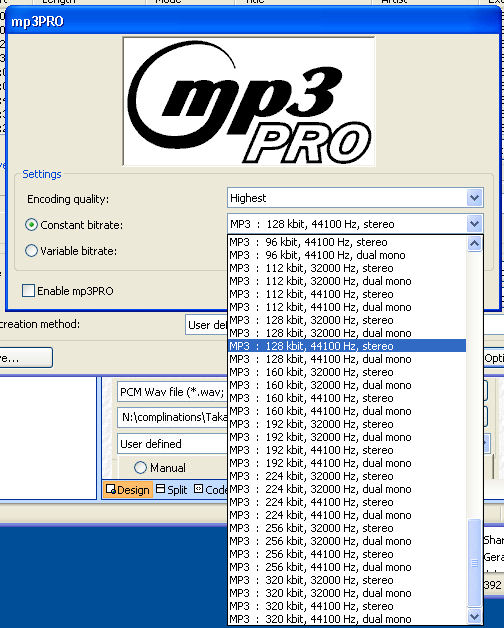Viewport: 504px width, 628px height.
Task: Choose MP3 112 kbit 32000 Hz stereo
Action: (347, 268)
